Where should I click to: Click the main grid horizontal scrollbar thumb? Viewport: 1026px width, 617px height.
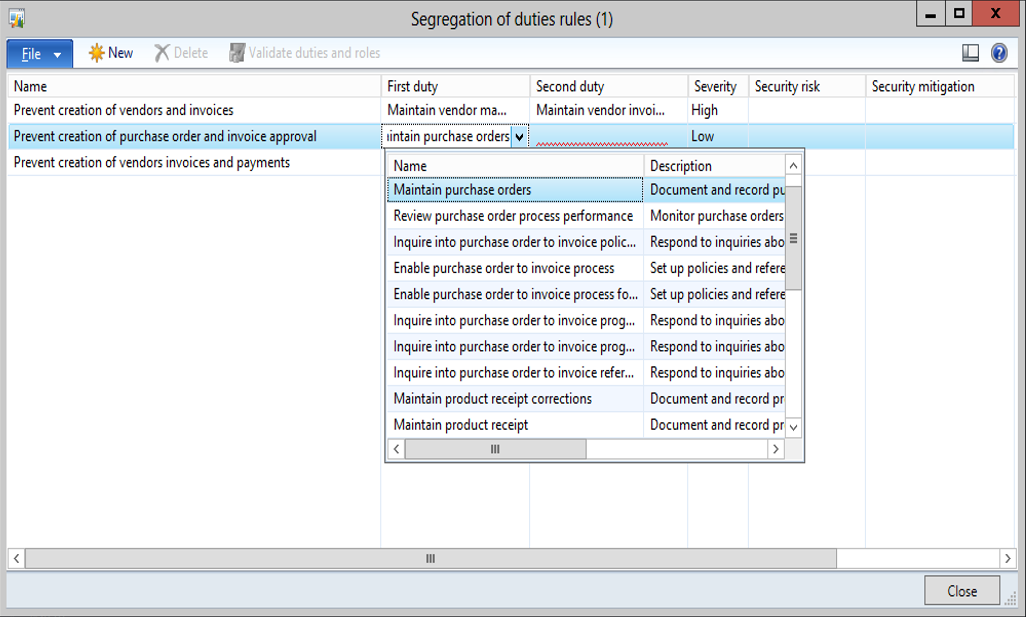click(430, 559)
